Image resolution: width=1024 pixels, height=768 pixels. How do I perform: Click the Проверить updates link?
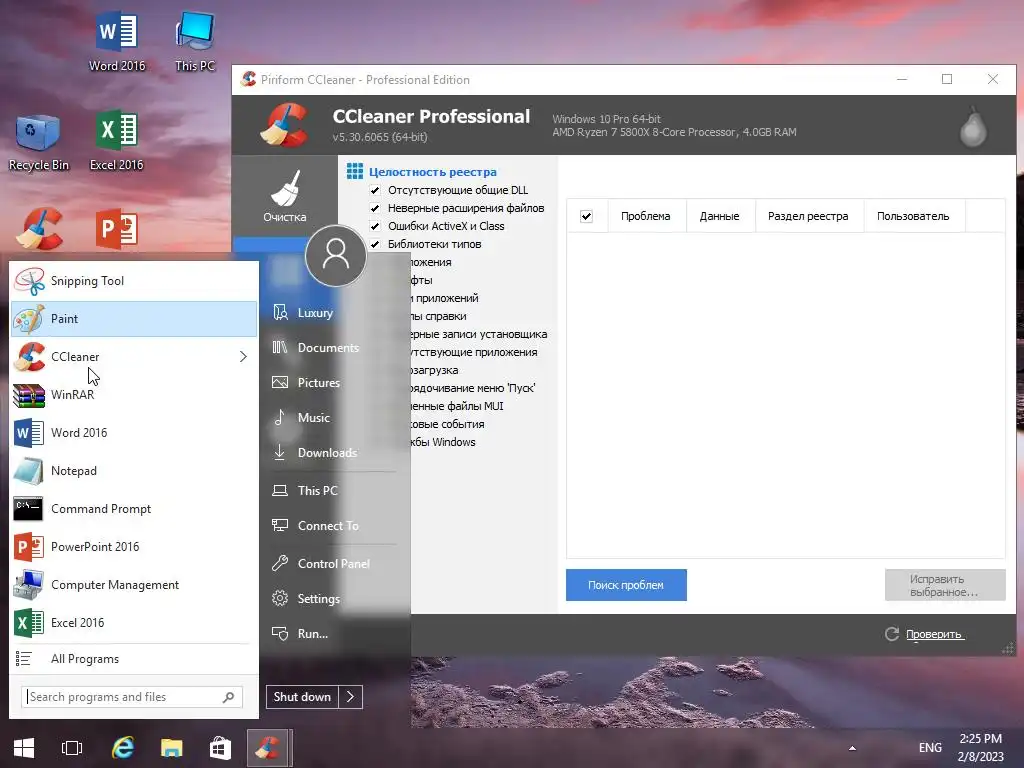(934, 634)
